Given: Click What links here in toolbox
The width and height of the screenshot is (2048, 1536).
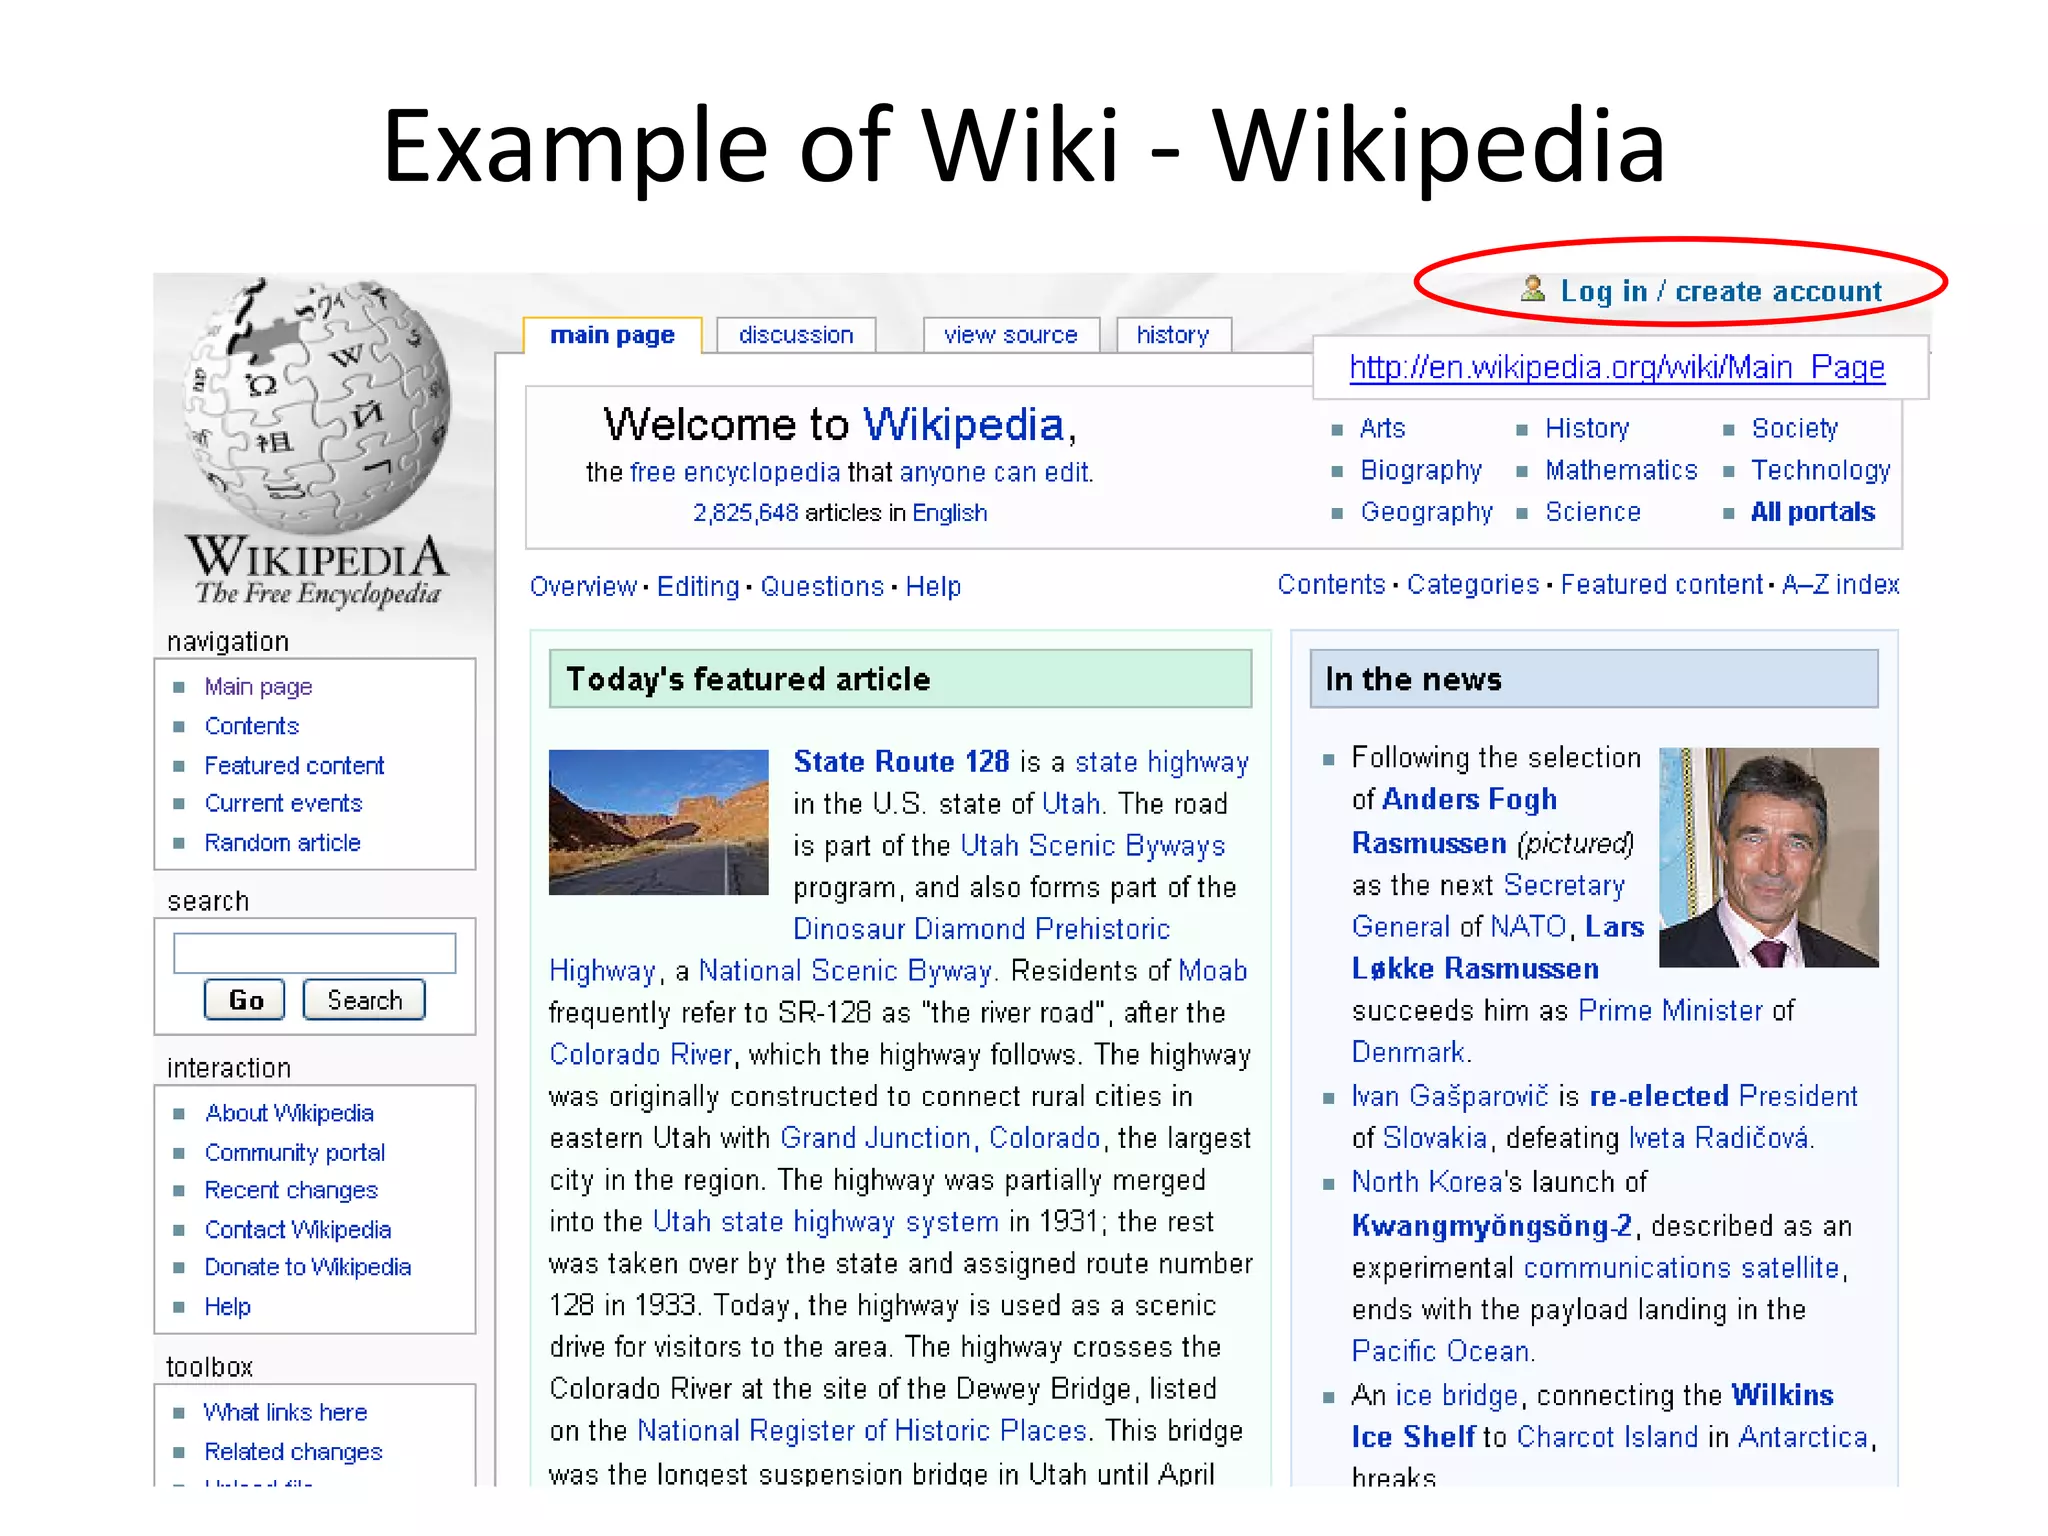Looking at the screenshot, I should pos(285,1412).
